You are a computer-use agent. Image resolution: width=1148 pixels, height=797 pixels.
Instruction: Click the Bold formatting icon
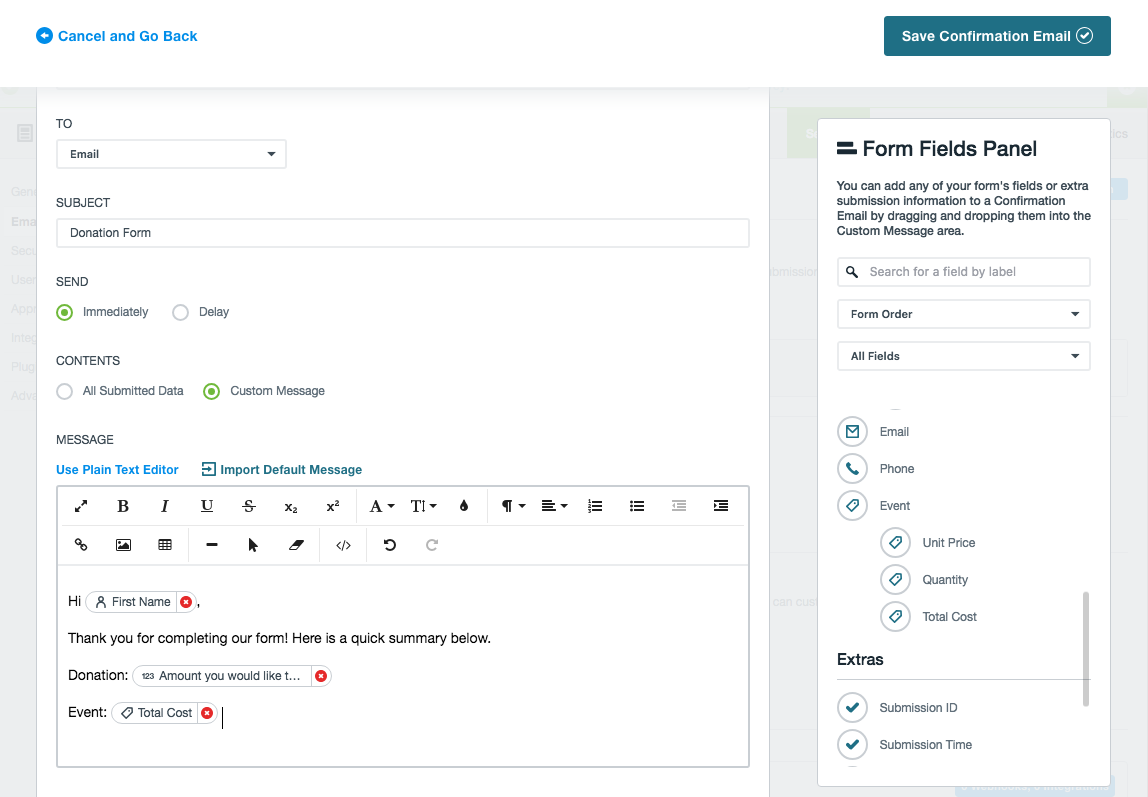click(x=123, y=506)
